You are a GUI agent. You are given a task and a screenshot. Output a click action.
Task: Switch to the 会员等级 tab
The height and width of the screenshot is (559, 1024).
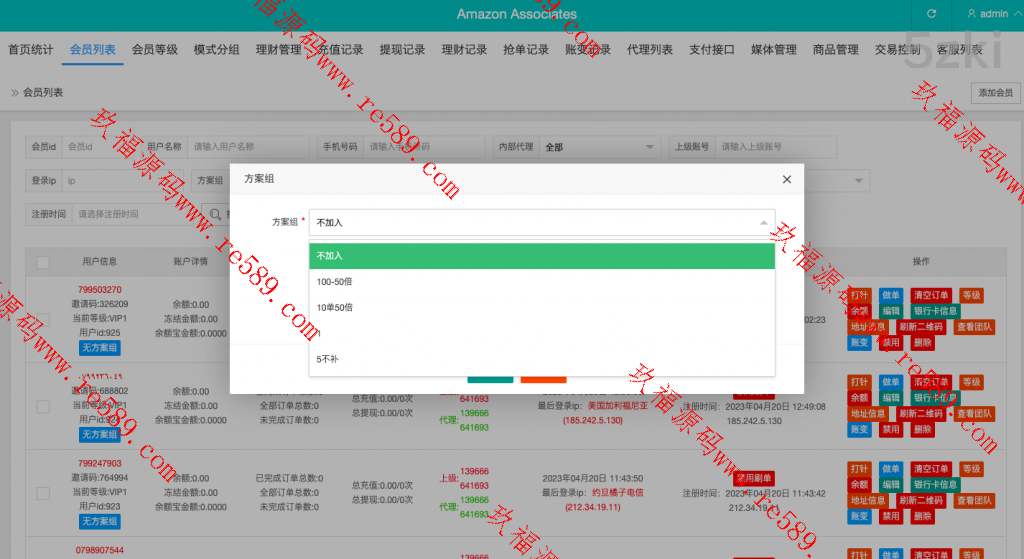tap(154, 49)
